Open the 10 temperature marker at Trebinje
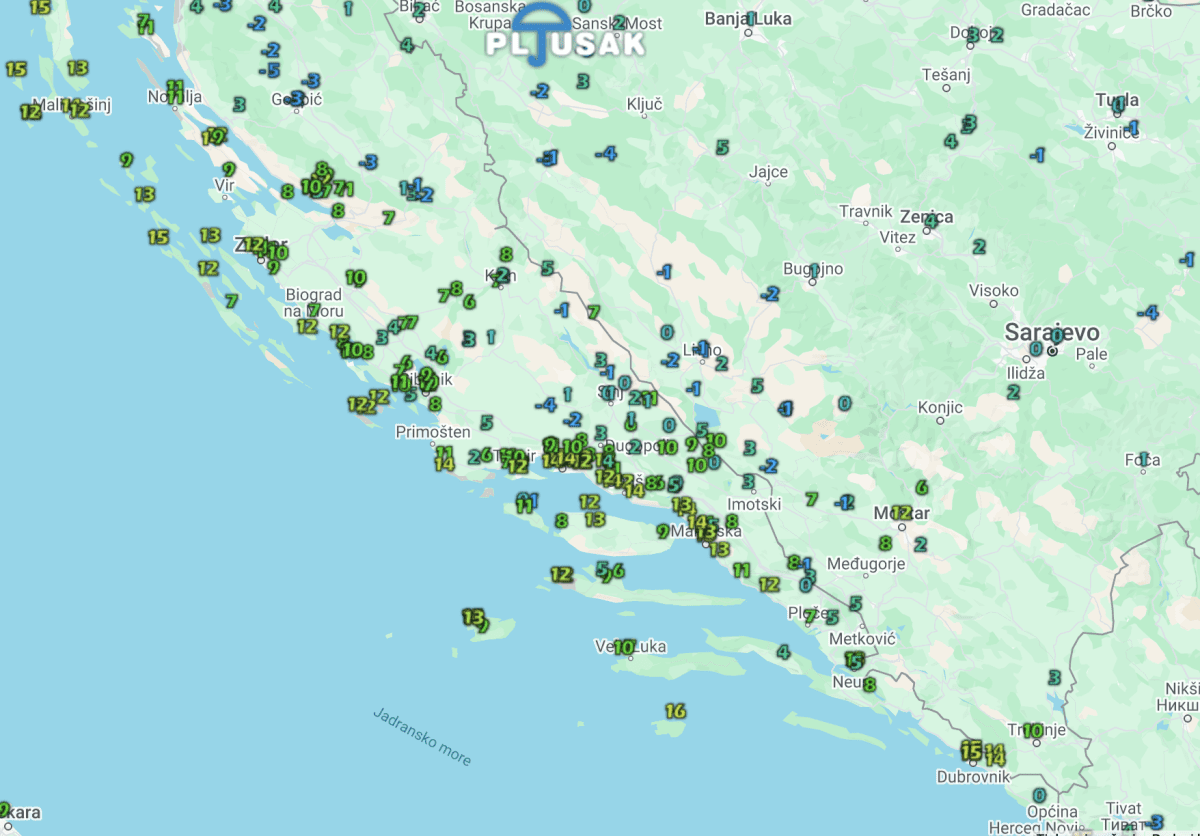Screen dimensions: 1200x836 tap(1032, 730)
